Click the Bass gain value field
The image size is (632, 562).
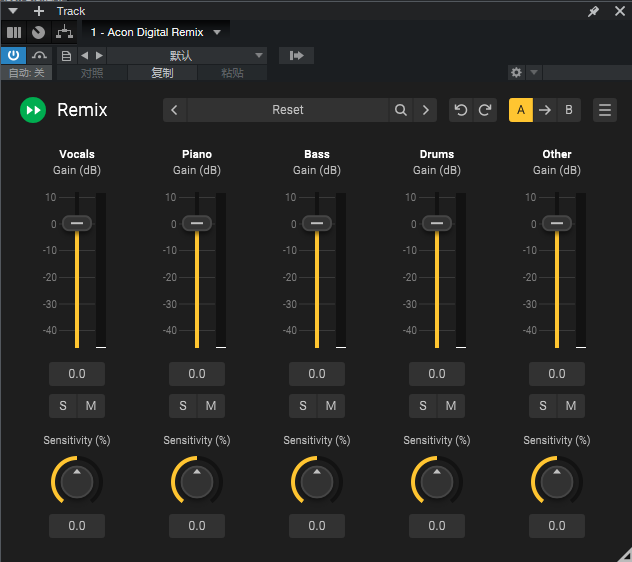pyautogui.click(x=317, y=374)
